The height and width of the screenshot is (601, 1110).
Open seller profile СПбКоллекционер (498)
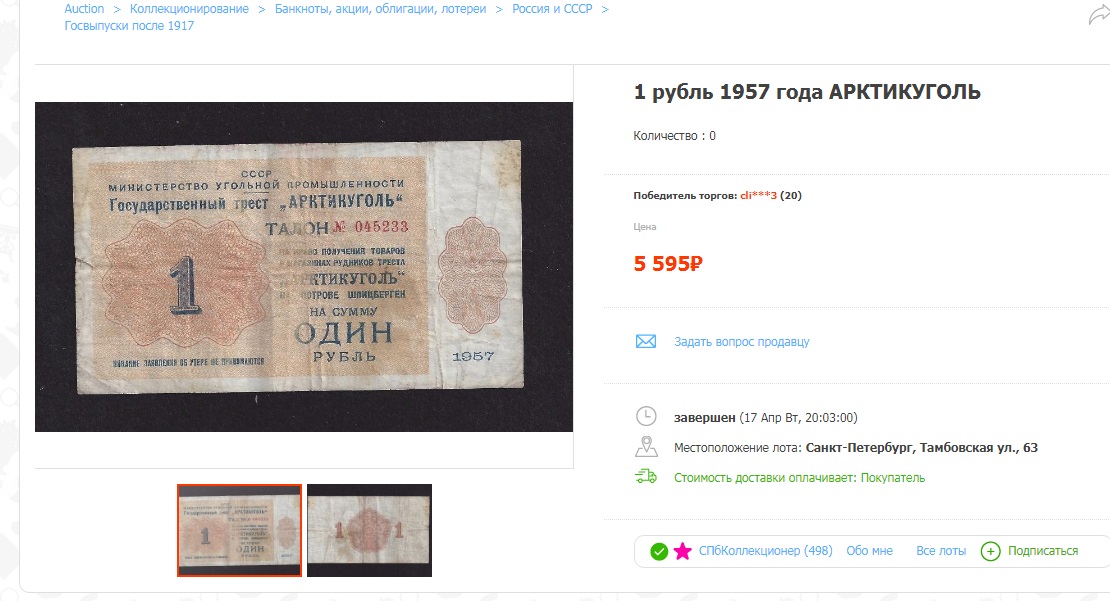(x=765, y=551)
